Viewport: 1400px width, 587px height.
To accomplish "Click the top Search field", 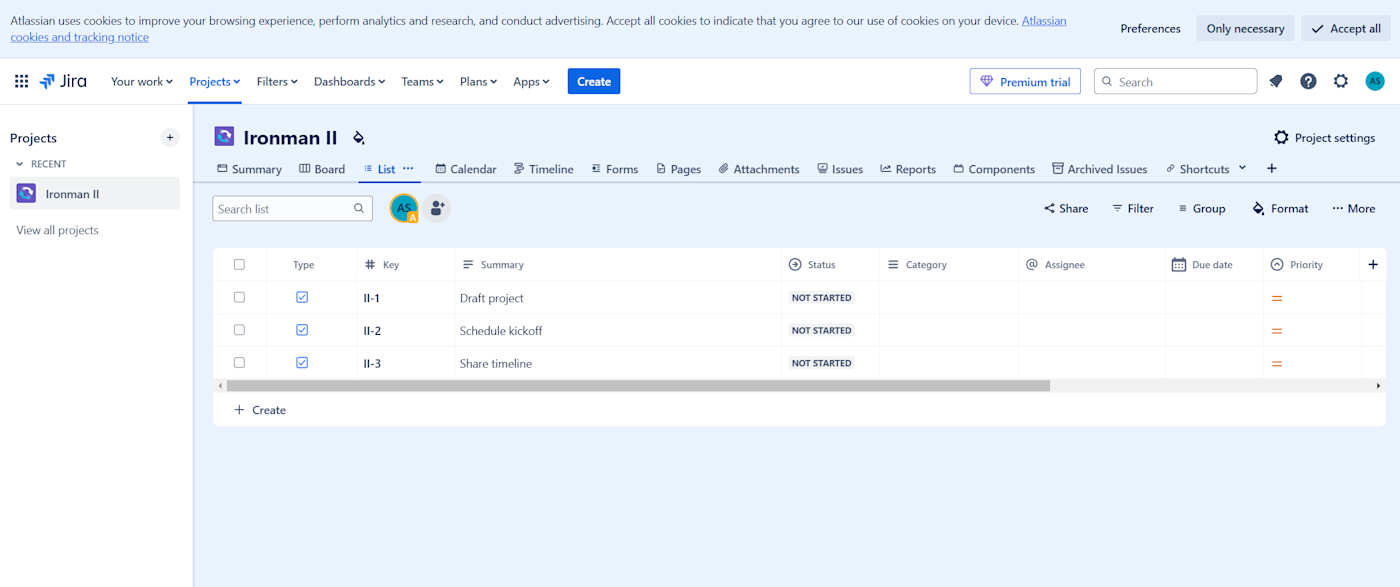I will point(1175,82).
